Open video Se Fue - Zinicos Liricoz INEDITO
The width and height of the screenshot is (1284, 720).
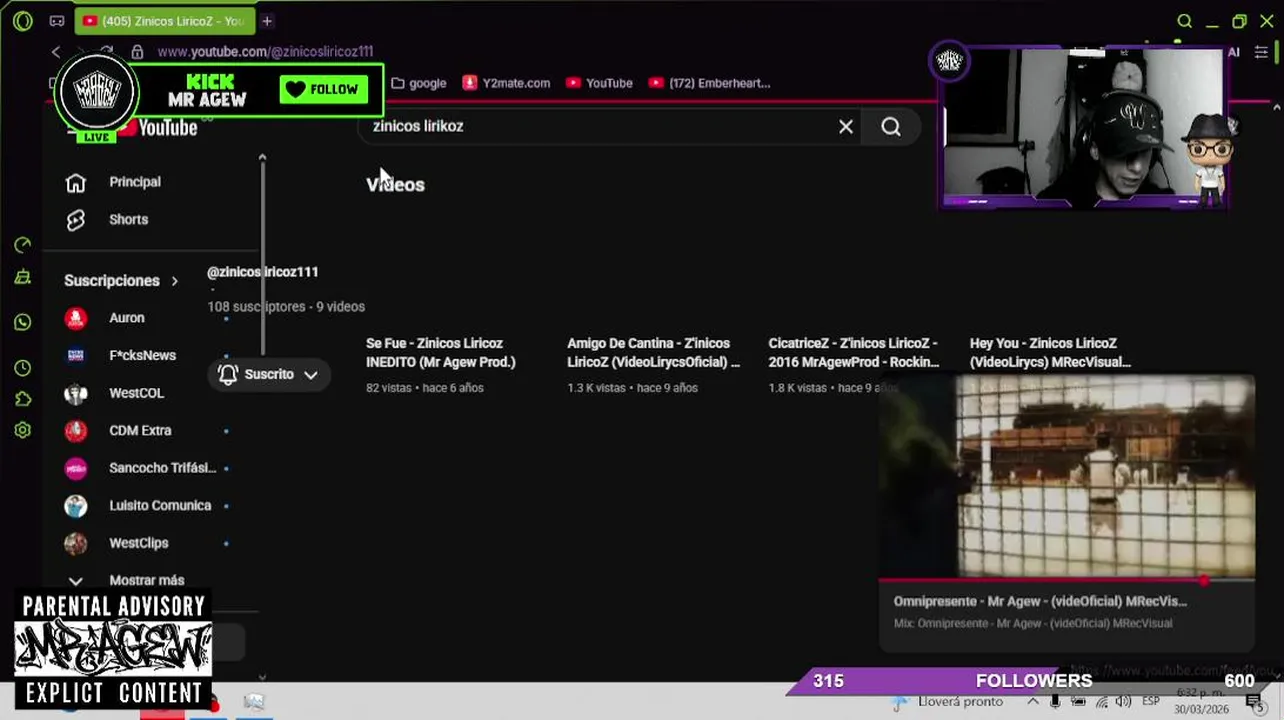[x=441, y=353]
